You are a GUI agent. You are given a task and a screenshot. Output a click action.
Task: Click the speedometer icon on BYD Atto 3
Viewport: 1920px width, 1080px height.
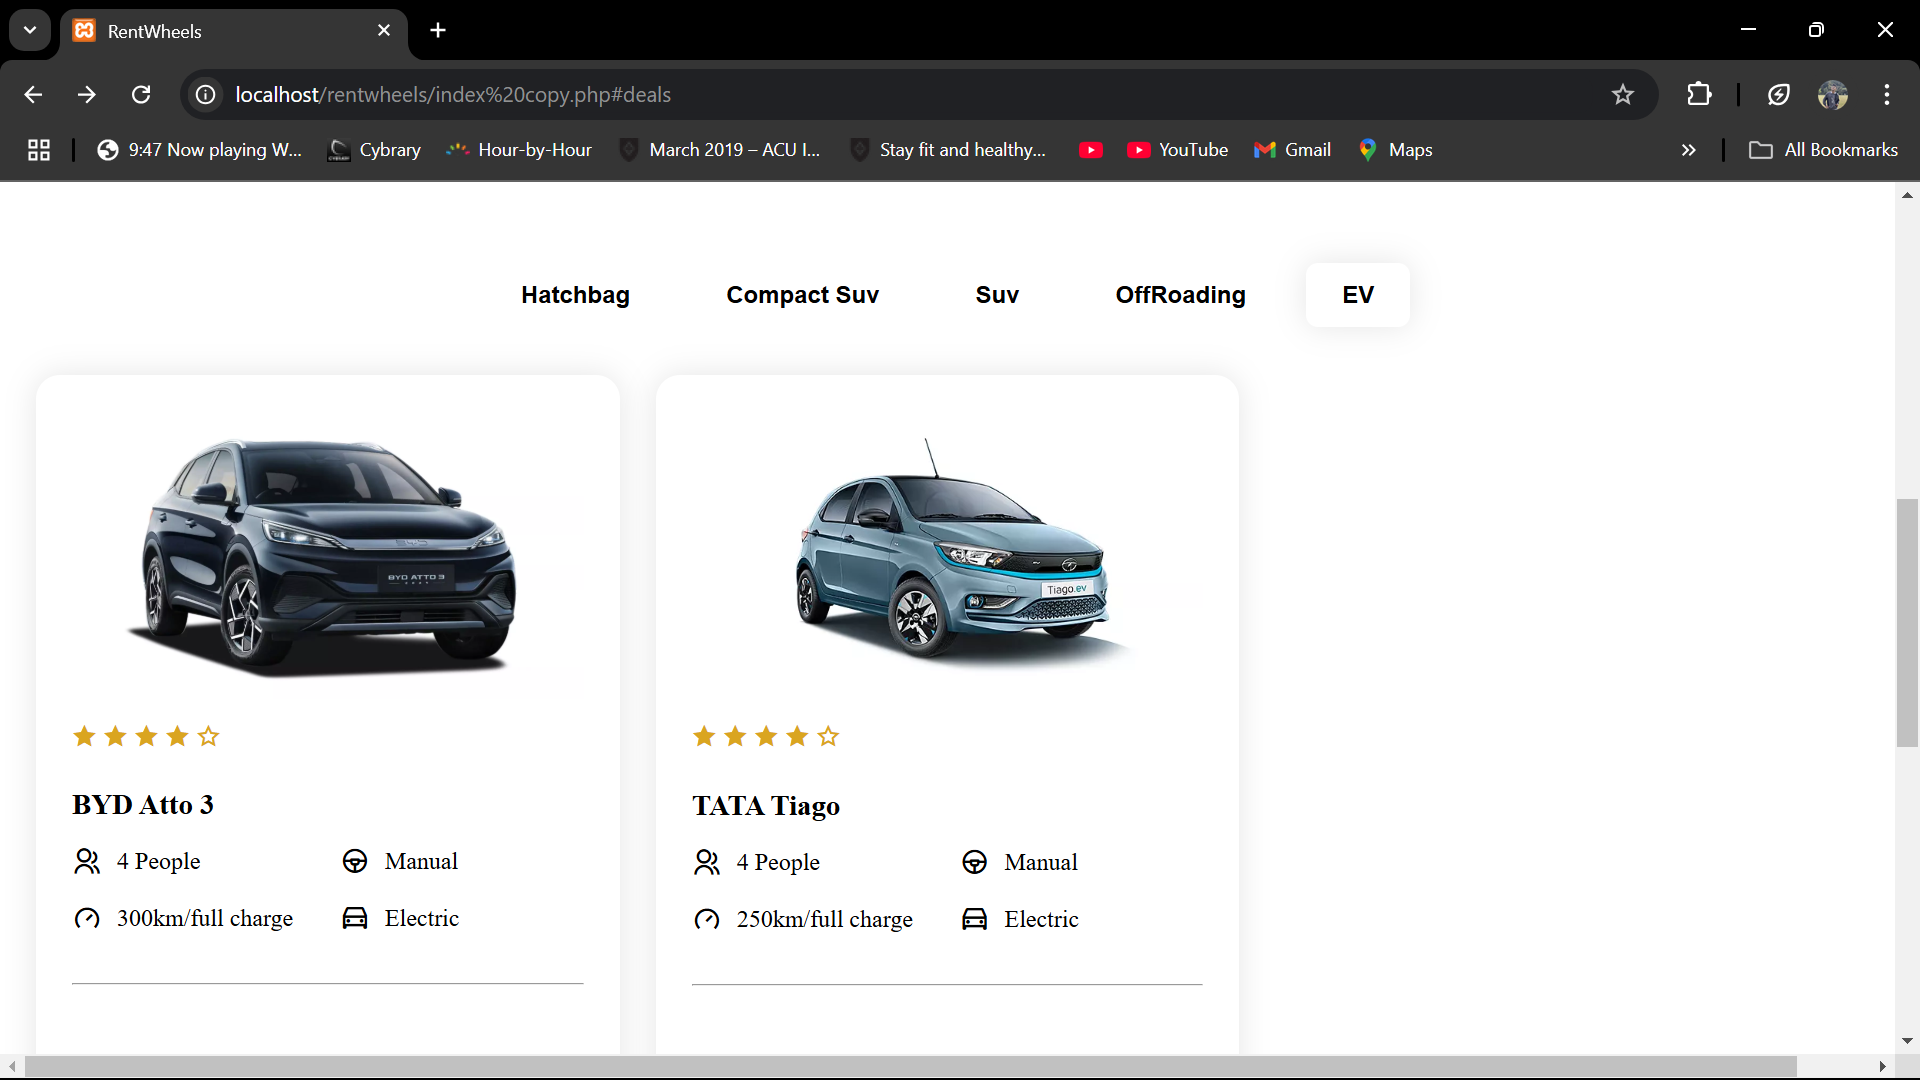tap(87, 919)
